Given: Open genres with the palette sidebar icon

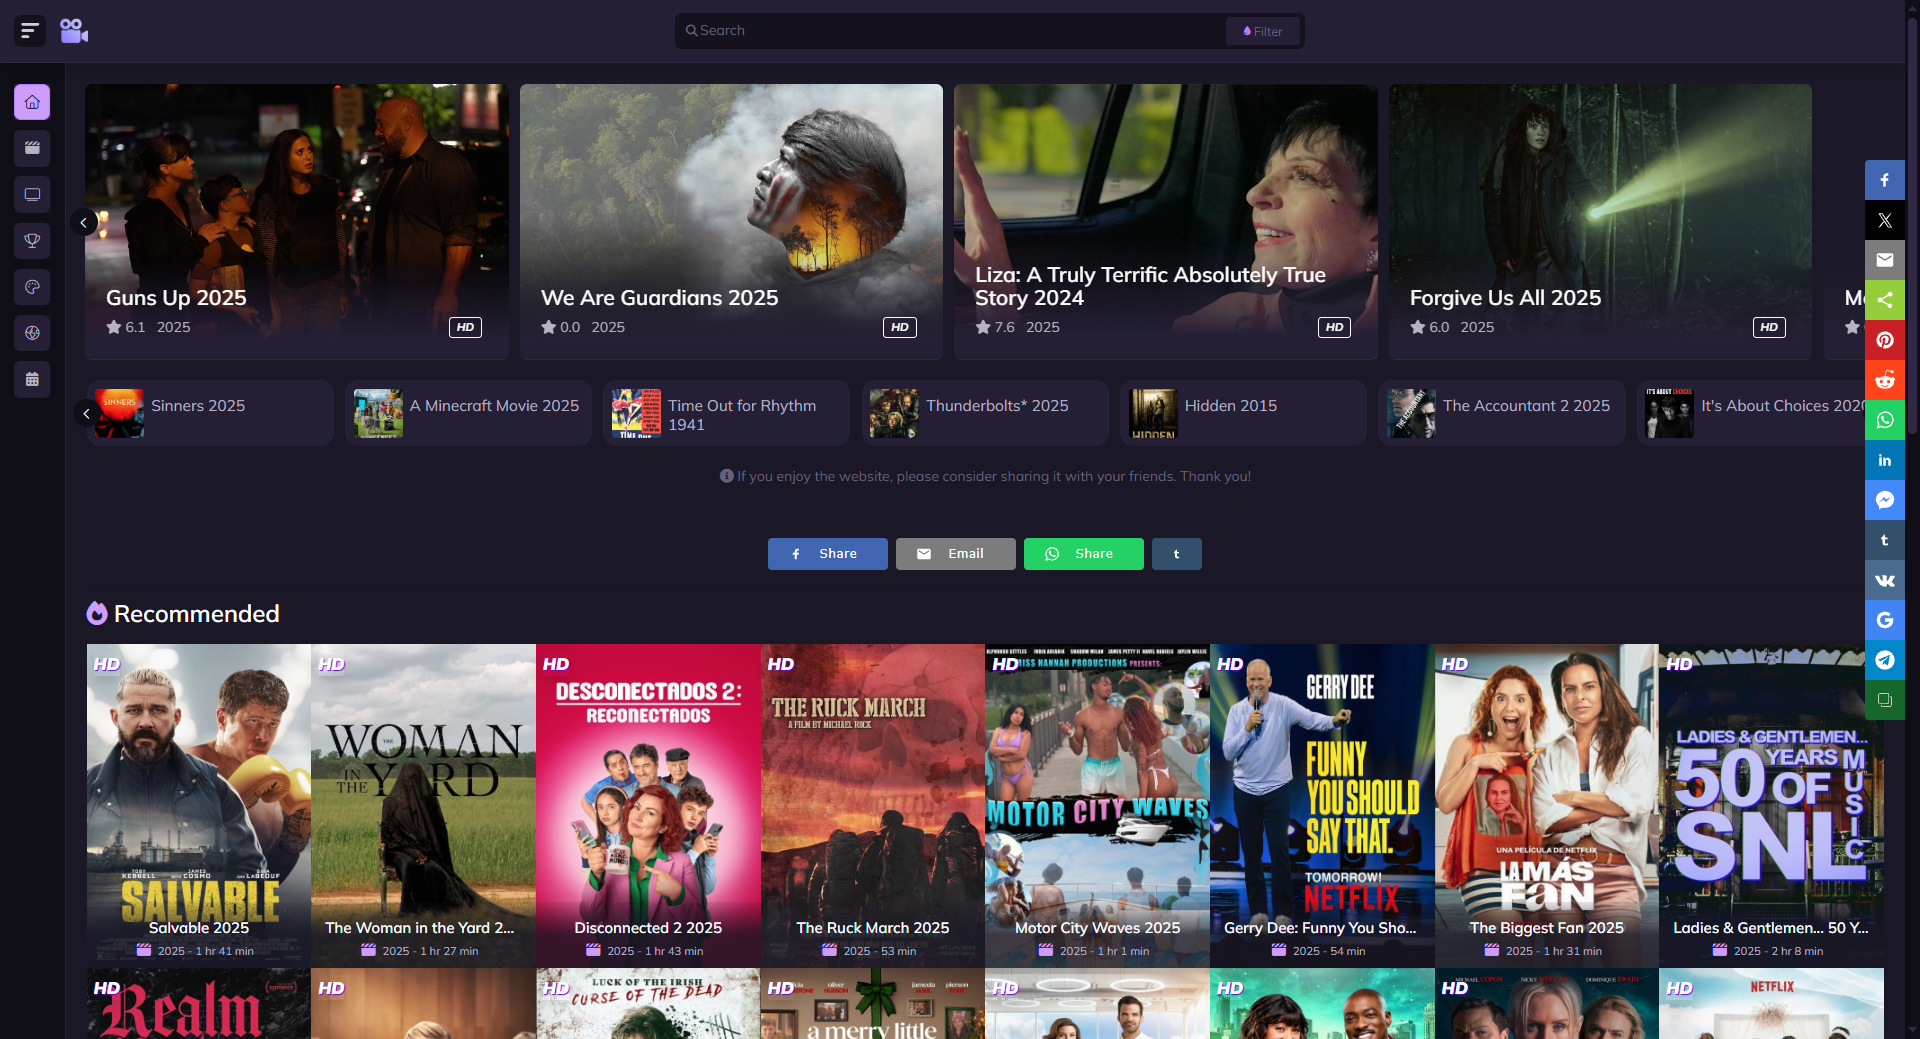Looking at the screenshot, I should pos(32,287).
